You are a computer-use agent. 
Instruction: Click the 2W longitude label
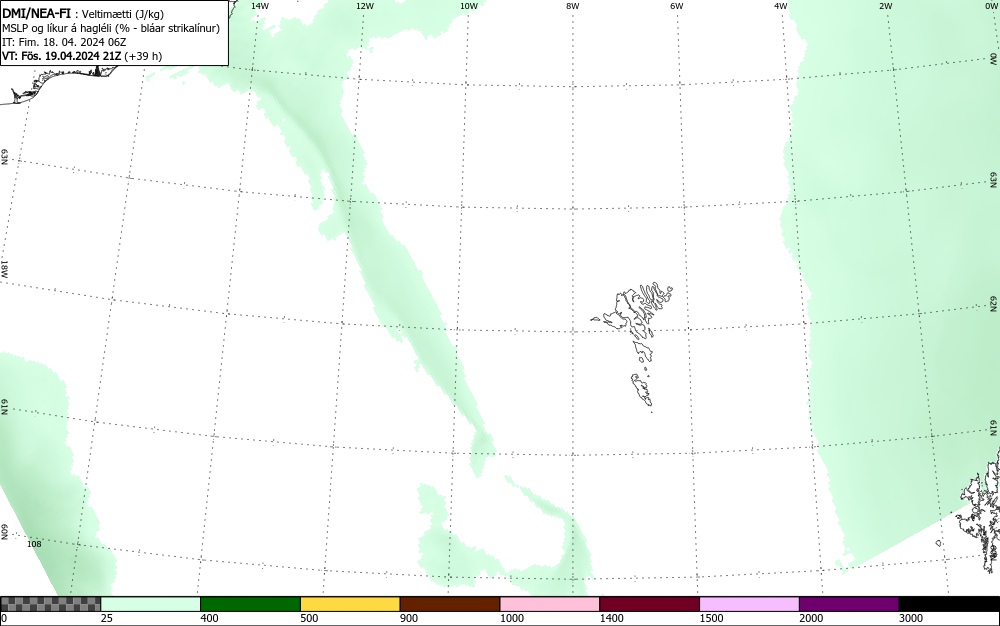tap(885, 6)
